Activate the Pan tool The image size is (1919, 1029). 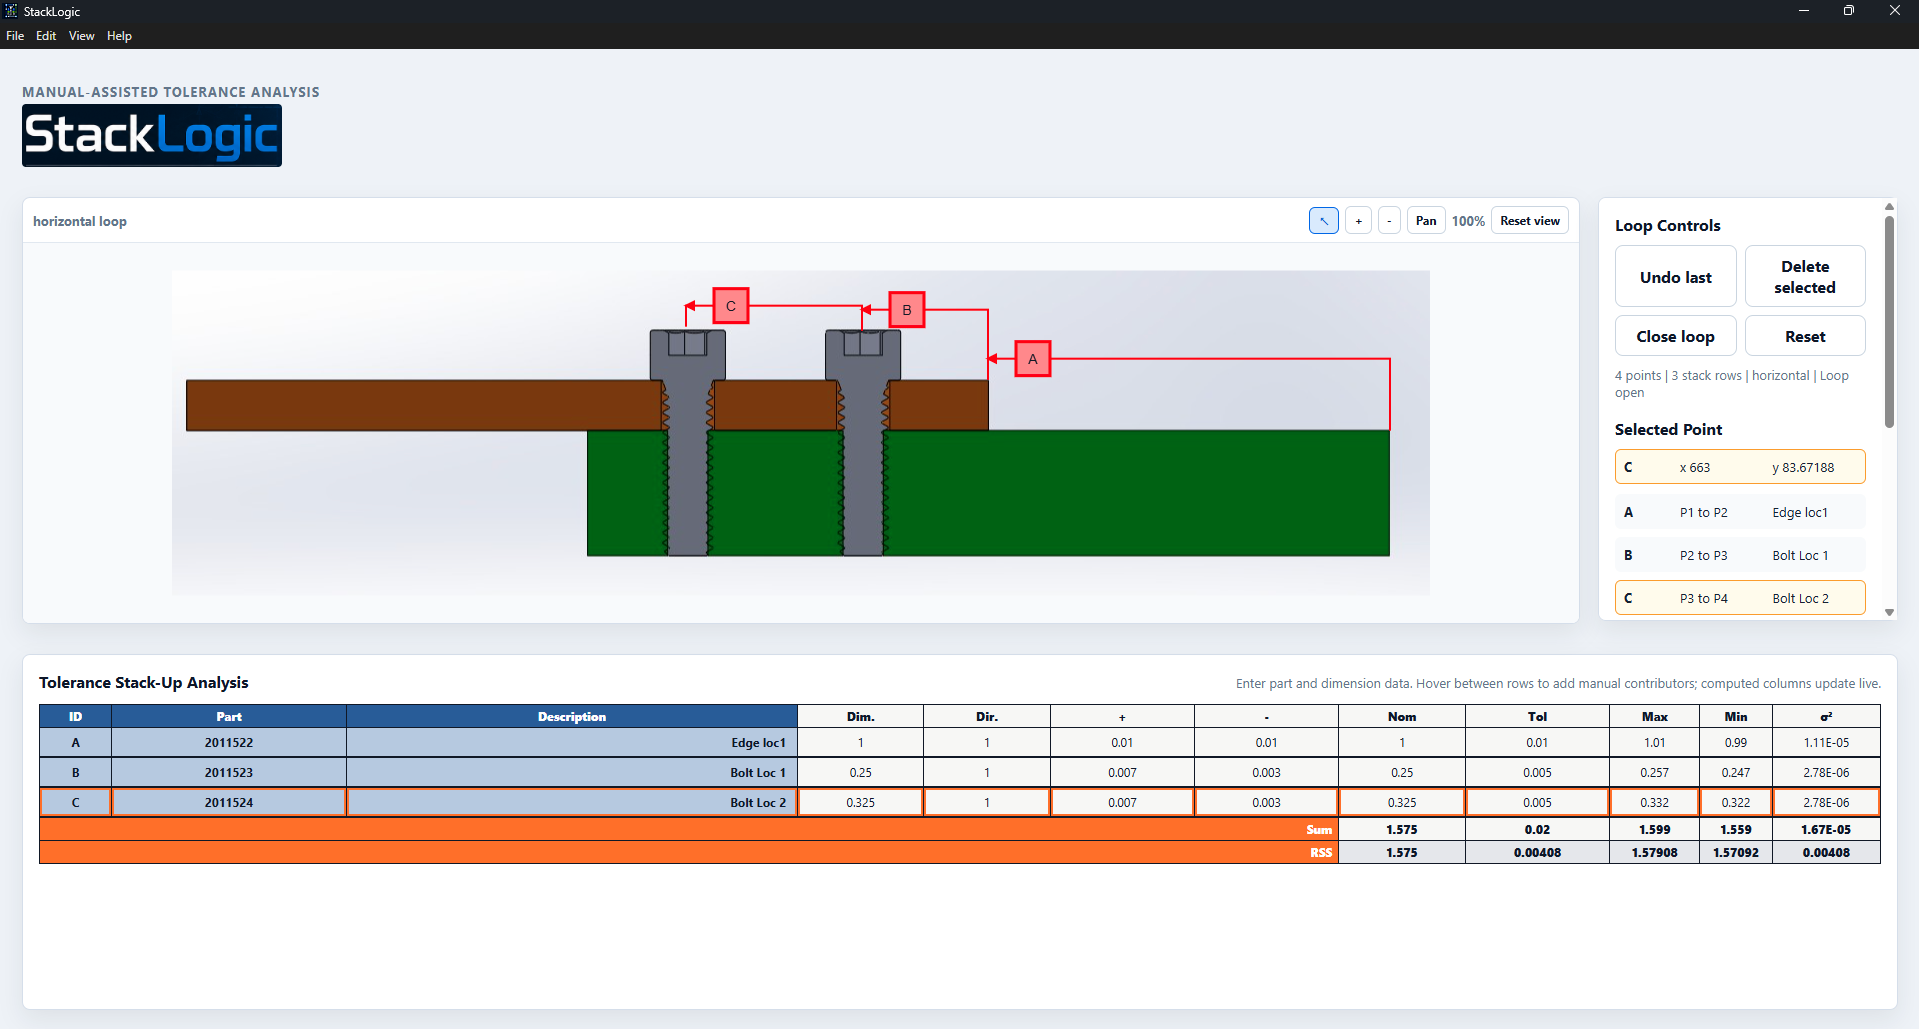point(1426,221)
